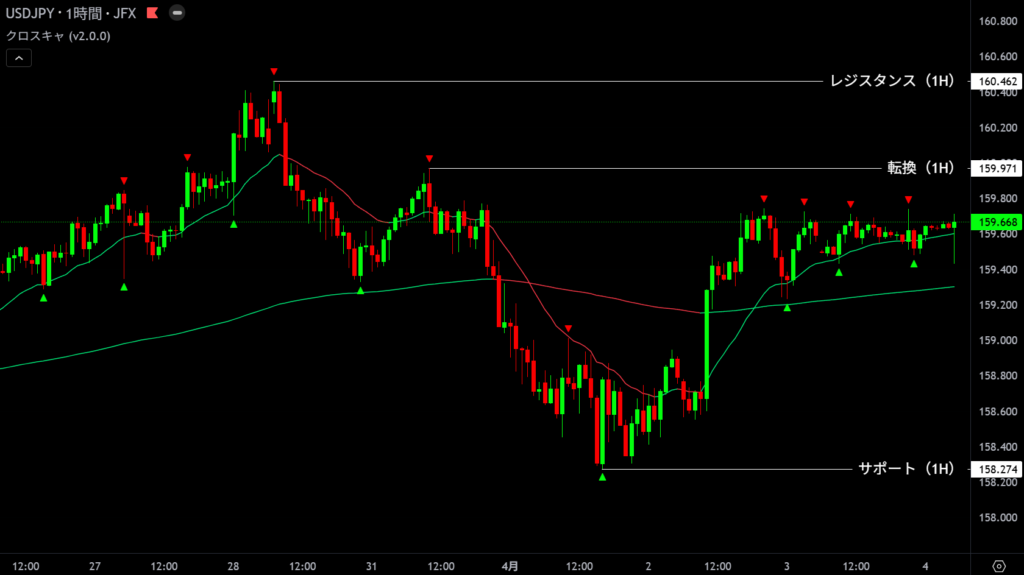Click the クロスキャ (v2.0.0) indicator name
The width and height of the screenshot is (1024, 575).
[x=58, y=35]
